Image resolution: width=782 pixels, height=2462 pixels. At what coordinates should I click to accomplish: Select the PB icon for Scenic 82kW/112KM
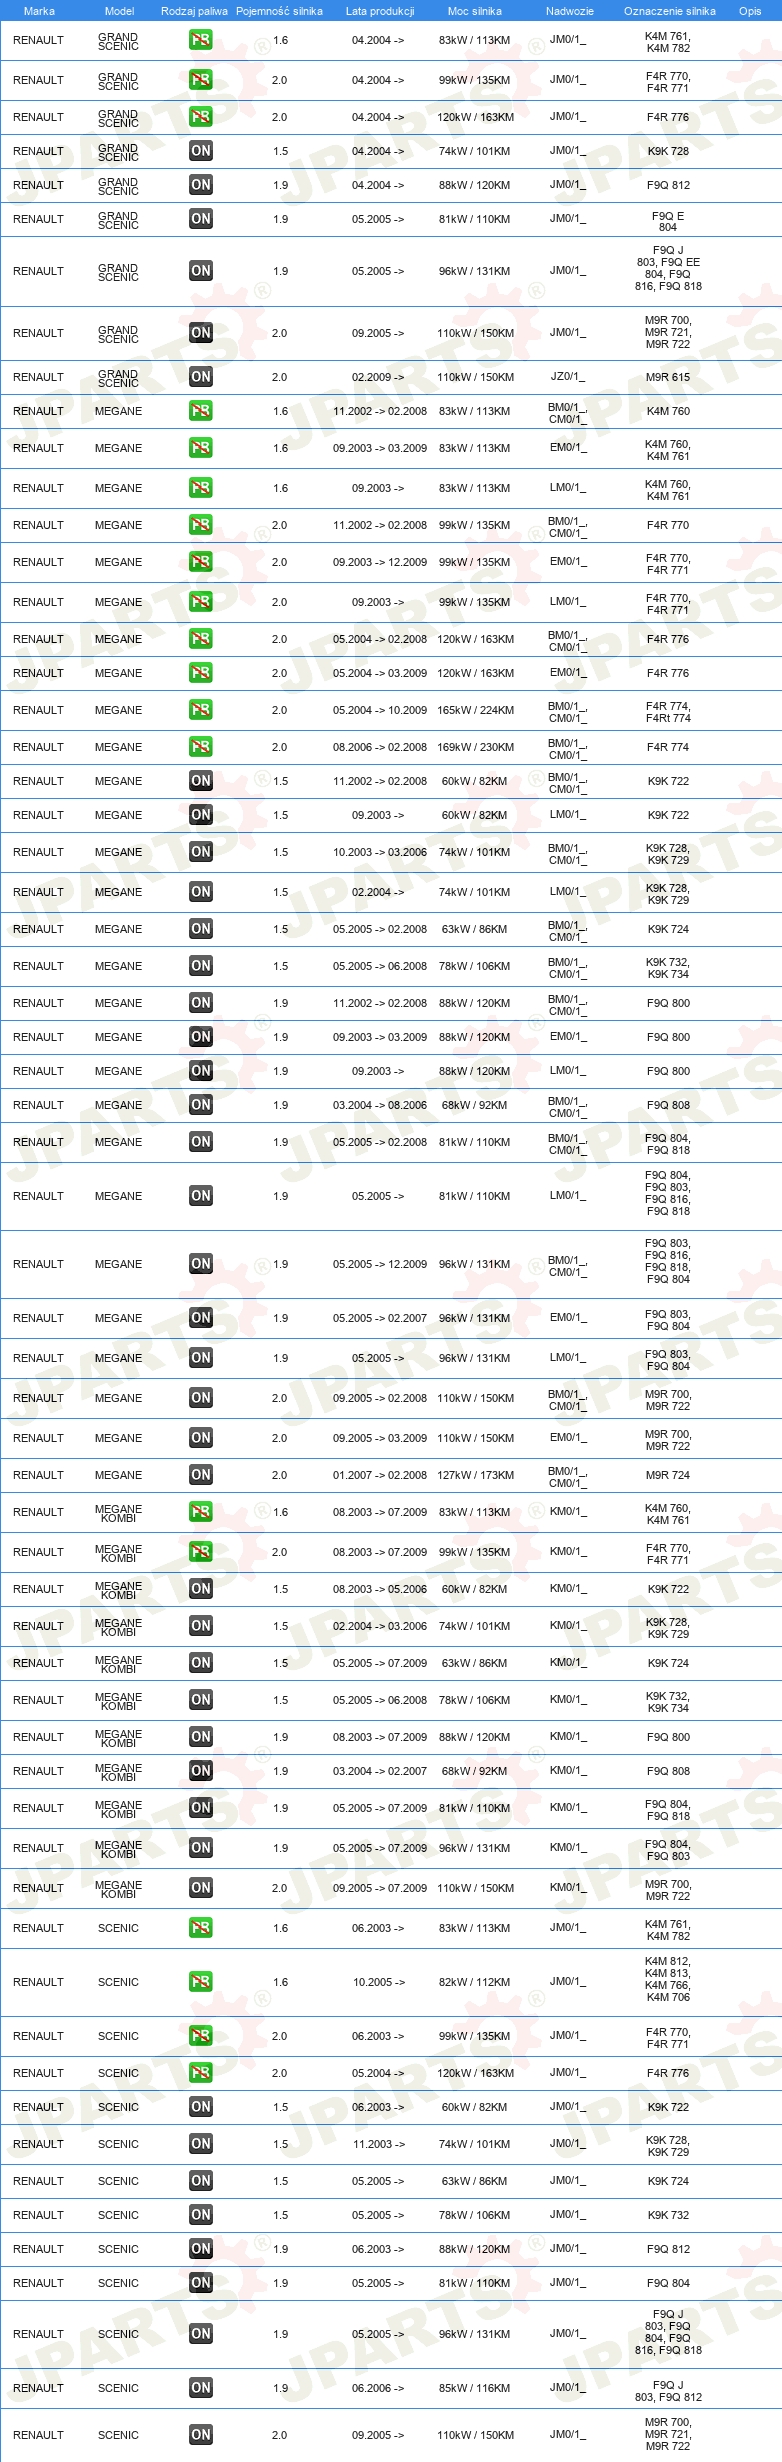coord(201,1982)
